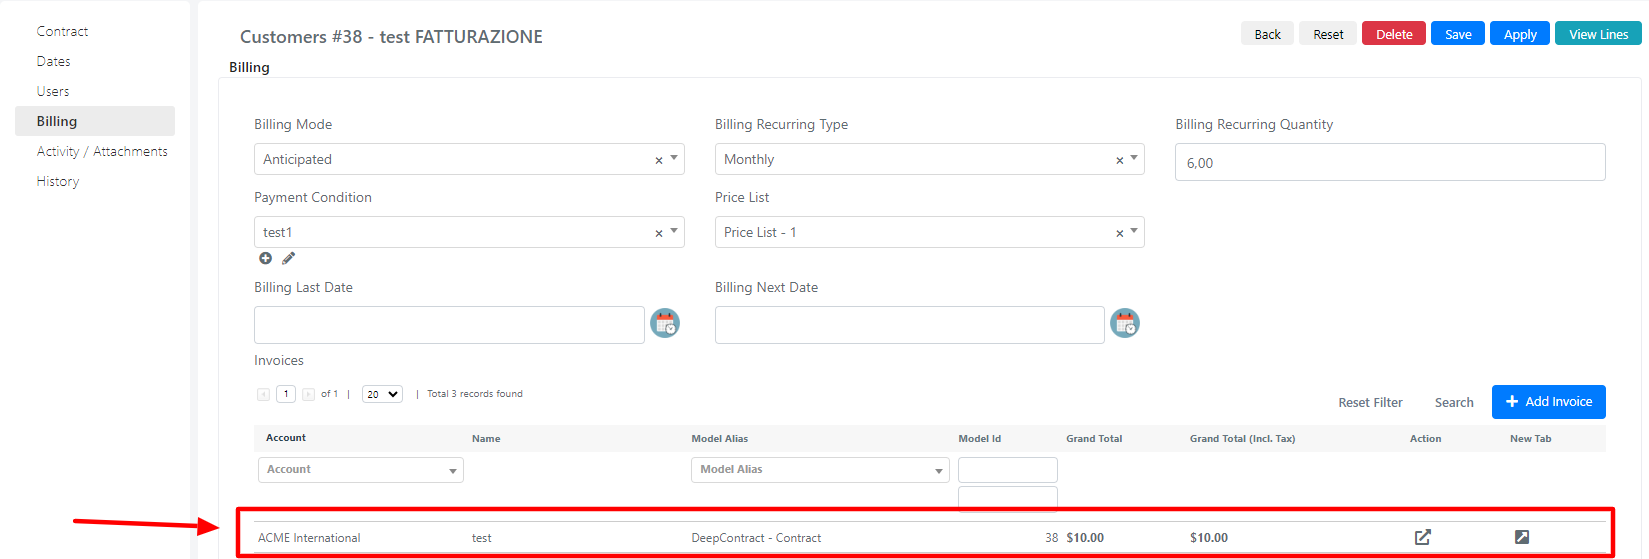The width and height of the screenshot is (1649, 559).
Task: Clear the Monthly recurring type selection
Action: pos(1120,160)
